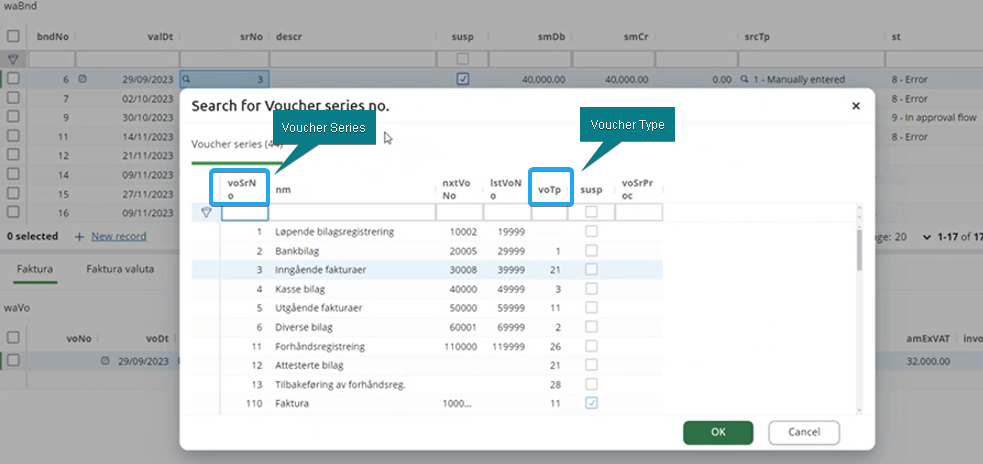Click the magnifier icon in the srNo cell
This screenshot has height=464, width=983.
pyautogui.click(x=187, y=79)
